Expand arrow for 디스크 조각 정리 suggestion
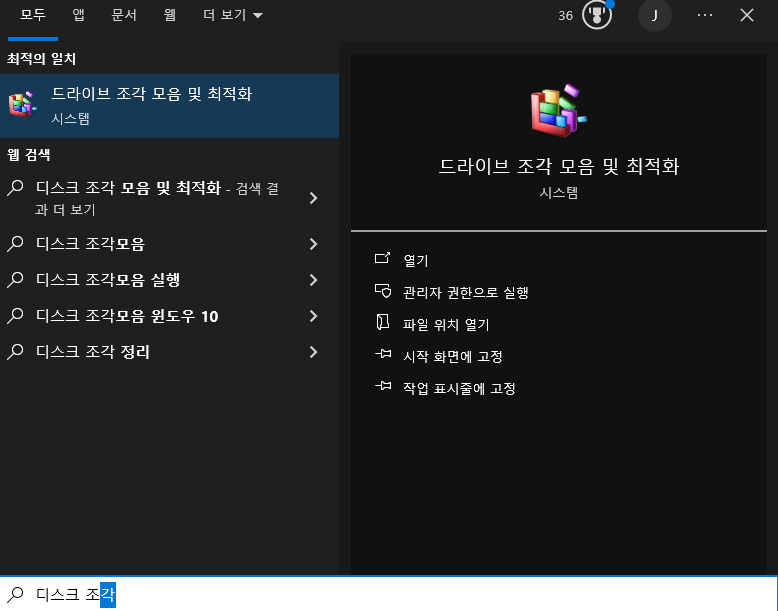Image resolution: width=778 pixels, height=611 pixels. click(313, 352)
